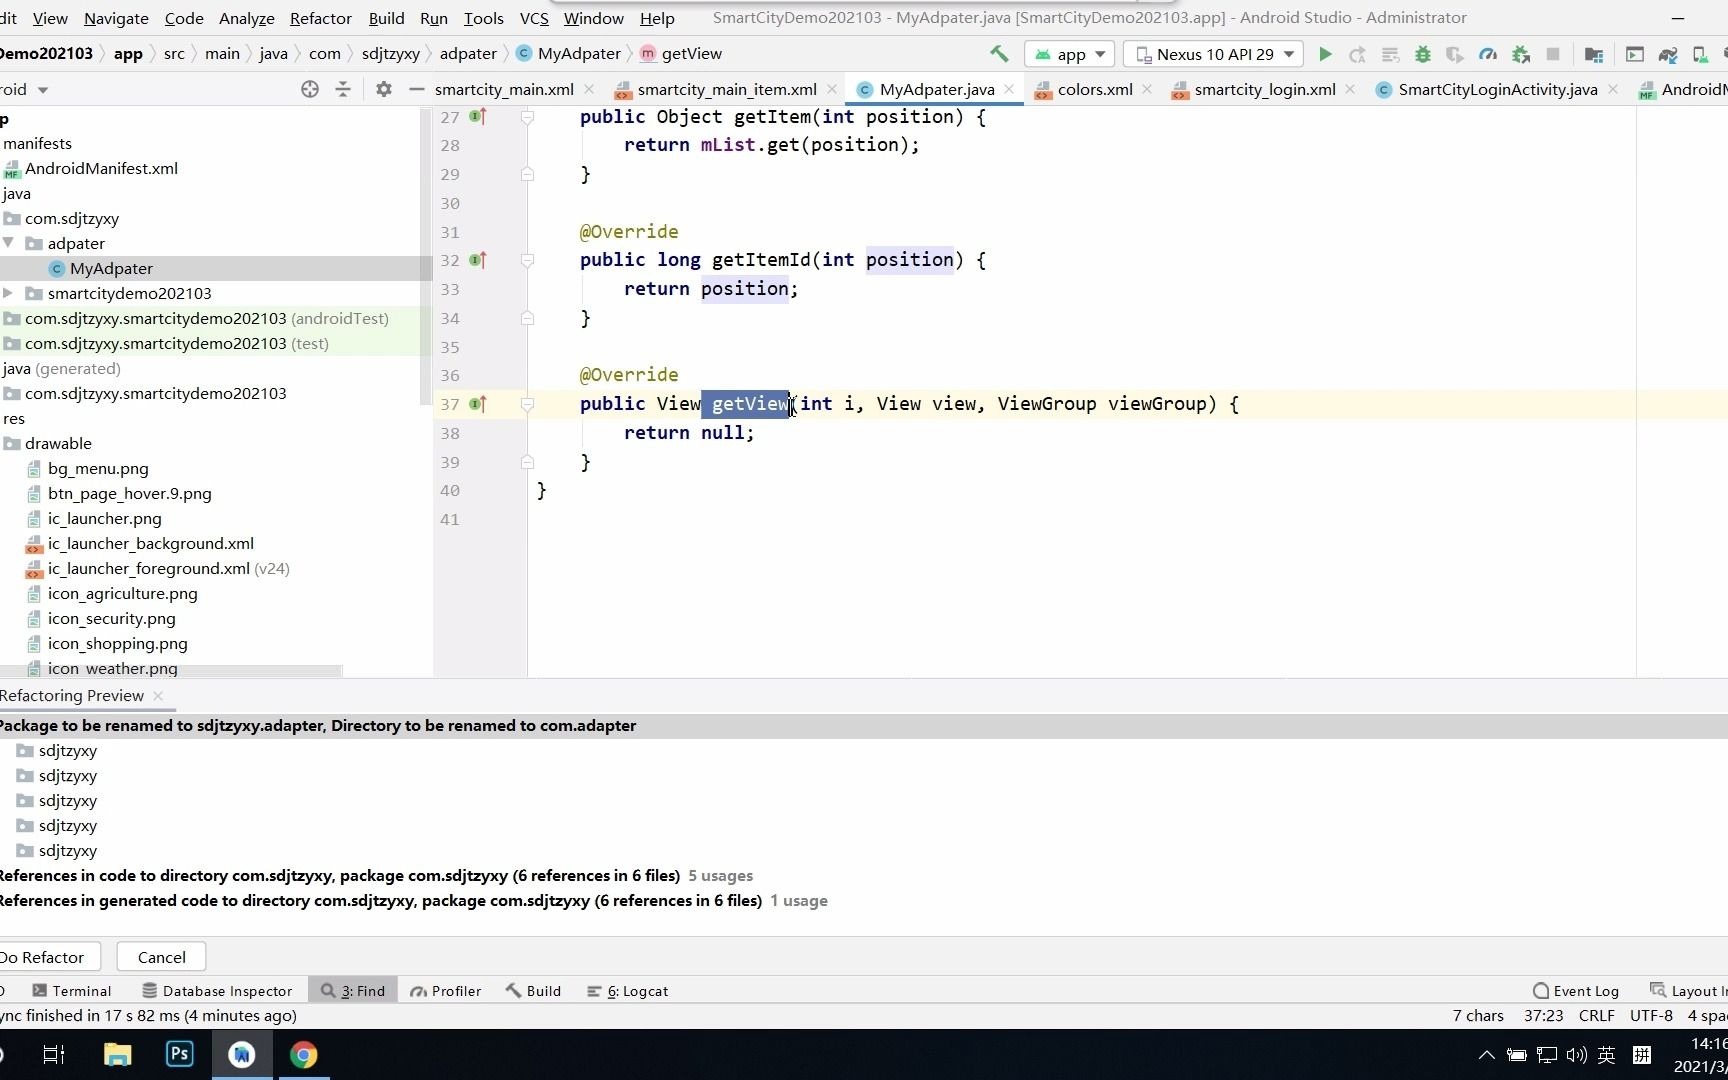Select AndroidManifest.xml in project tree
The image size is (1728, 1080).
101,169
